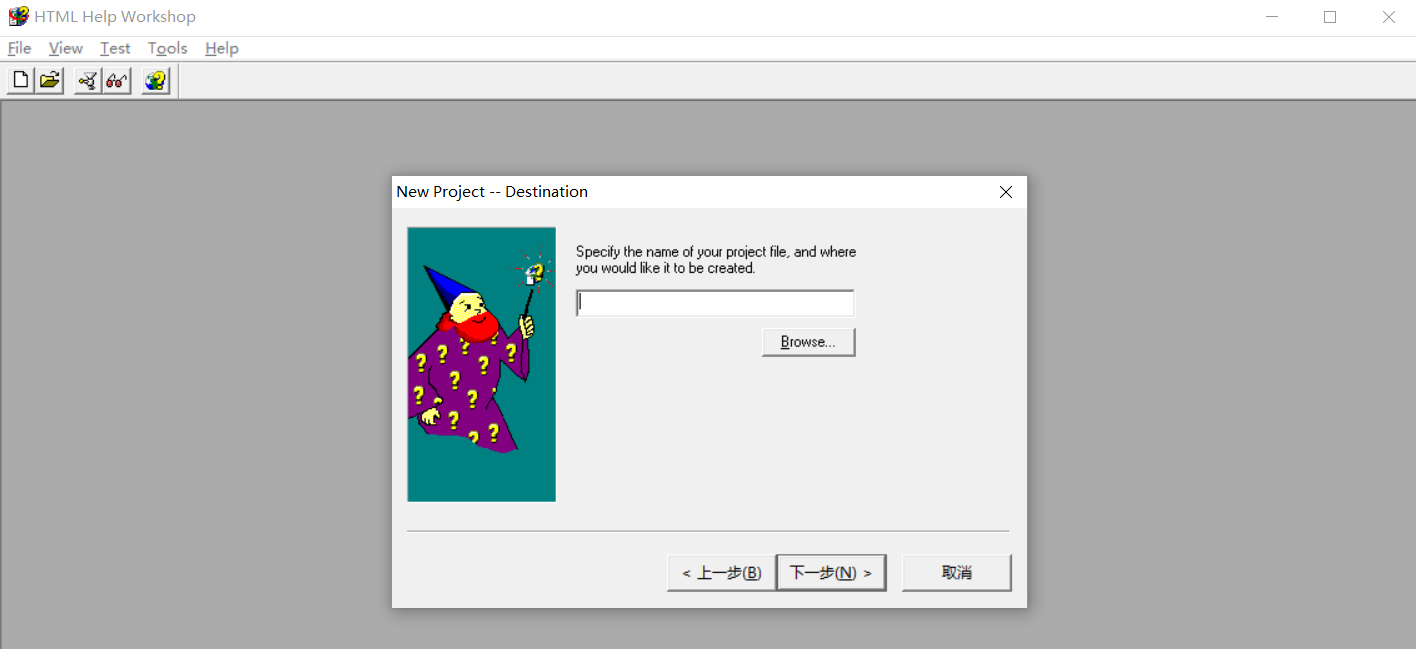1416x649 pixels.
Task: Click the View Compiled File glasses icon
Action: pos(116,80)
